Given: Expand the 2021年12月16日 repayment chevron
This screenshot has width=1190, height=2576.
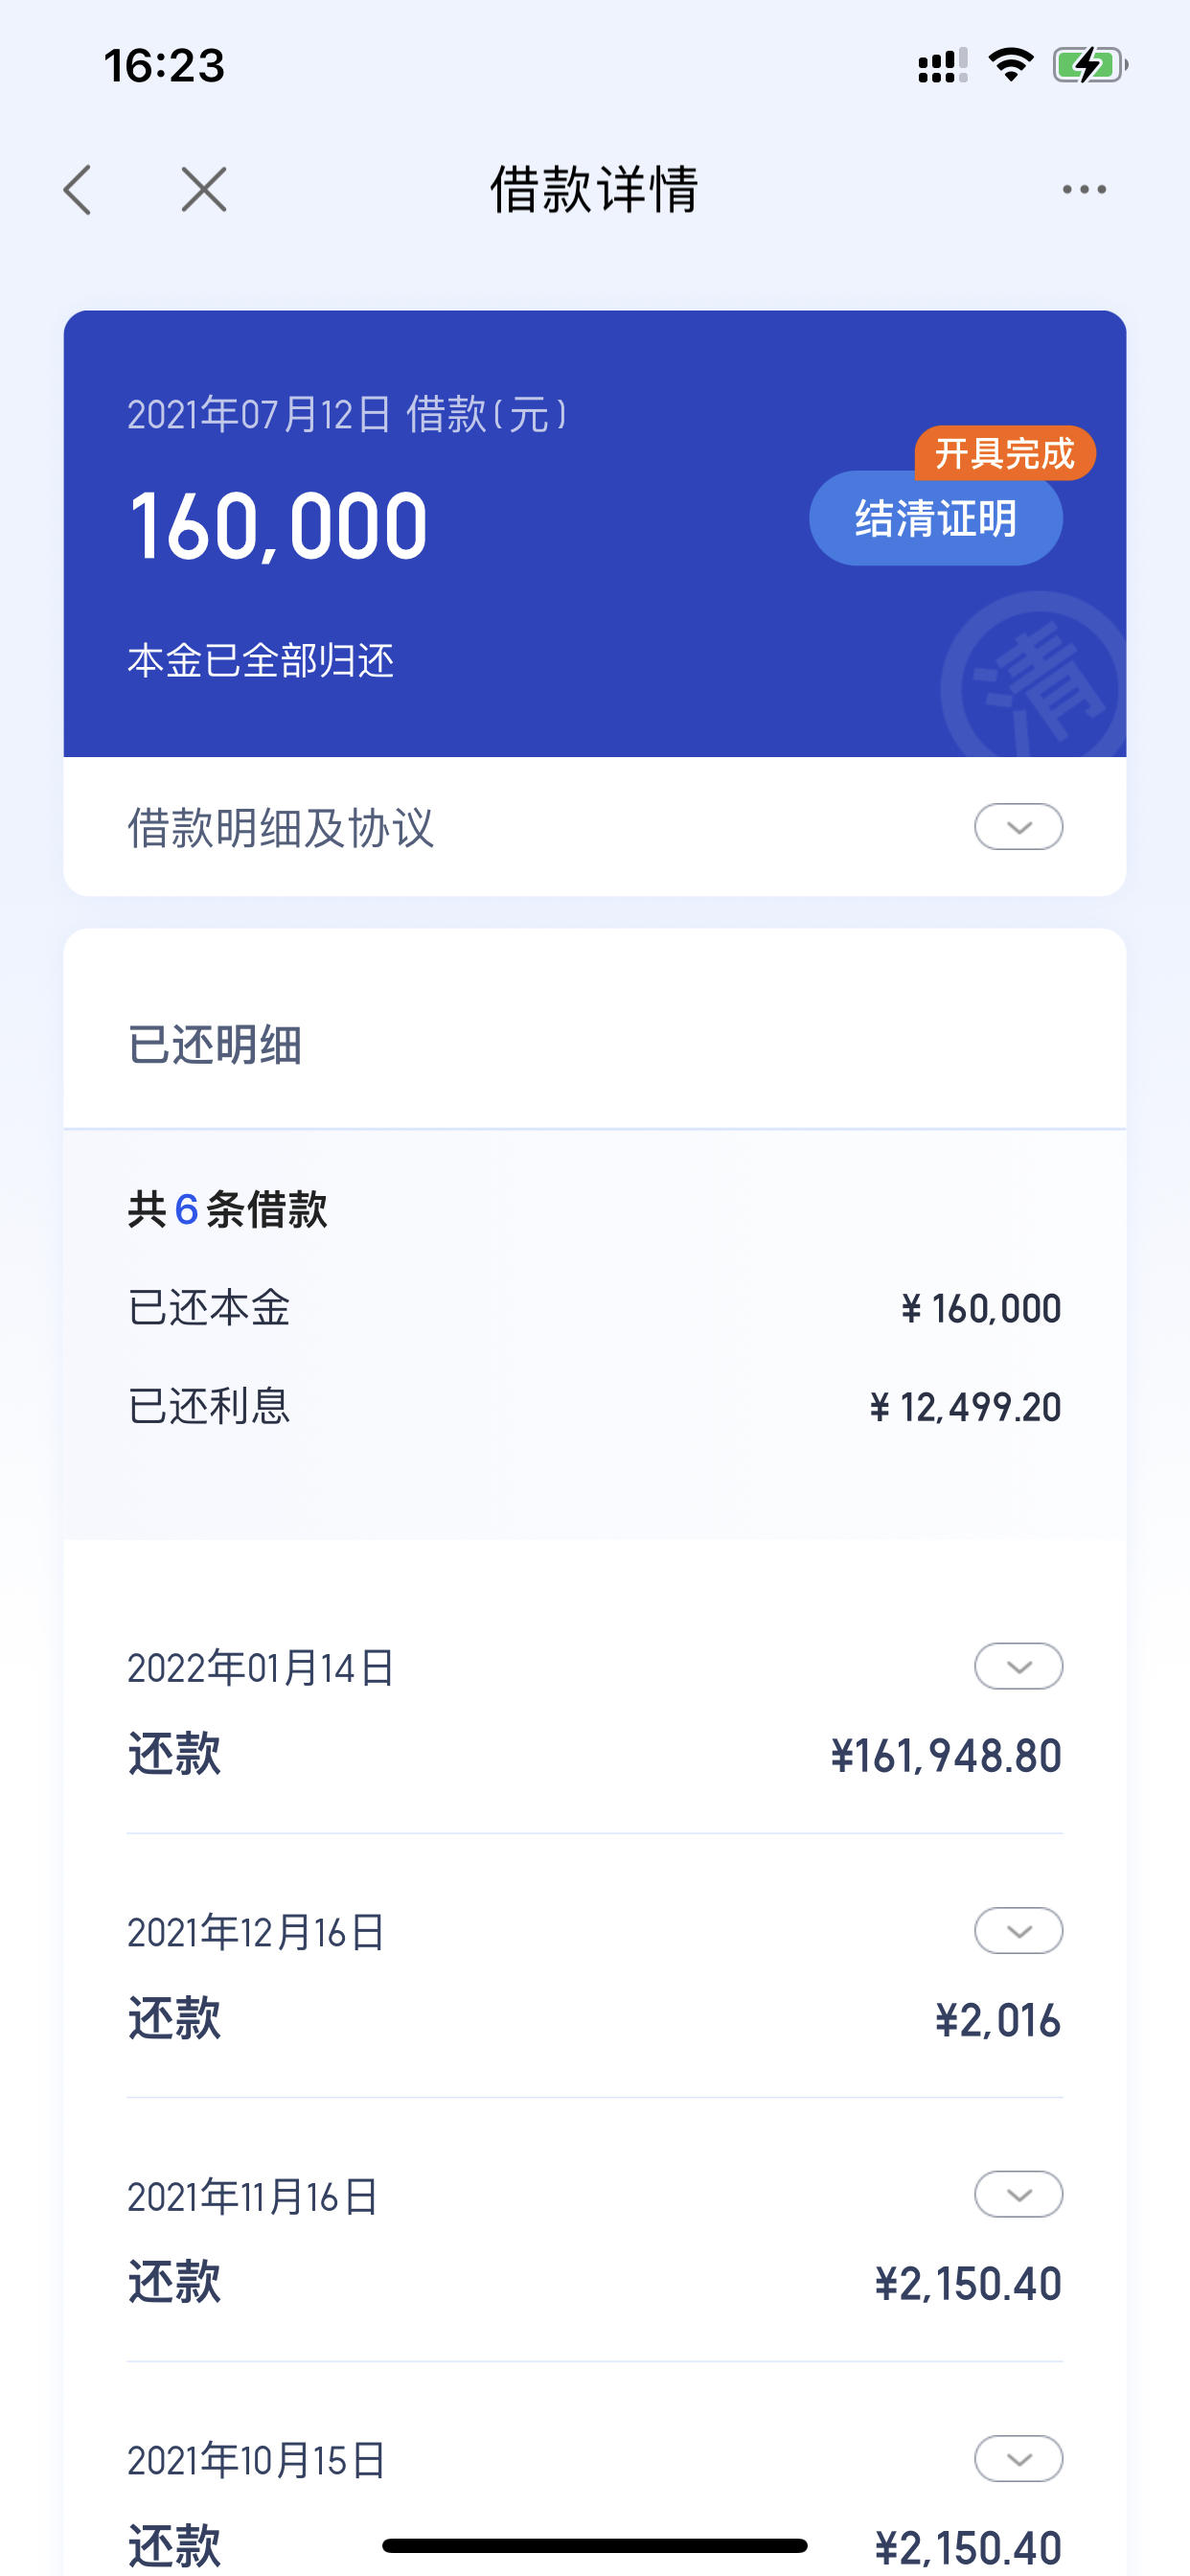Looking at the screenshot, I should pyautogui.click(x=1018, y=1930).
